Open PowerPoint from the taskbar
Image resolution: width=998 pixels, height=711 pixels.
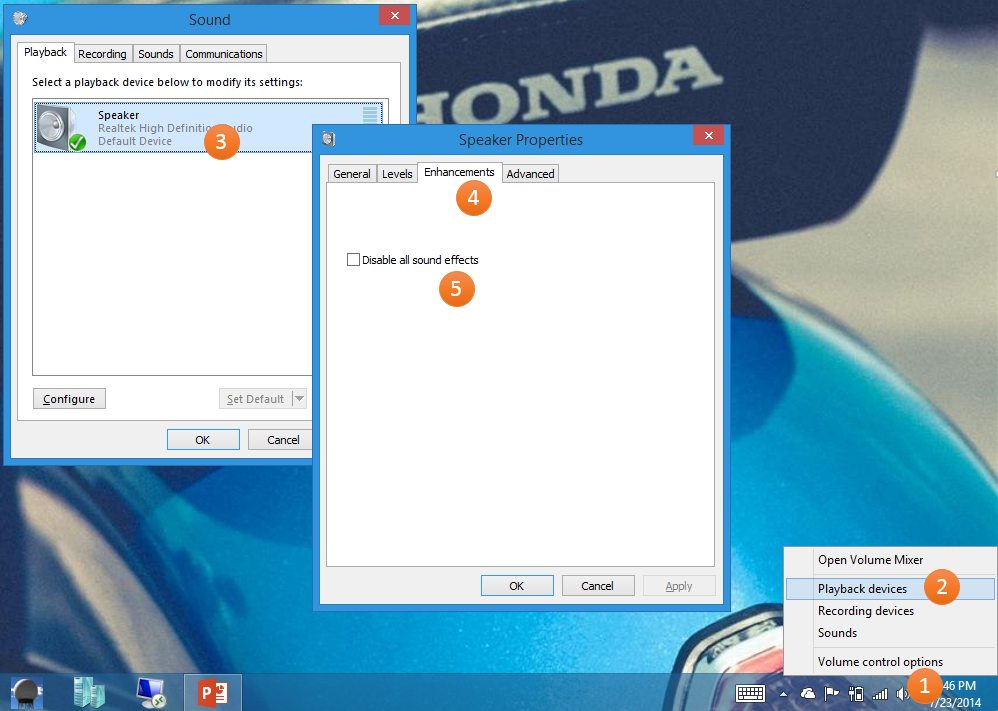213,693
